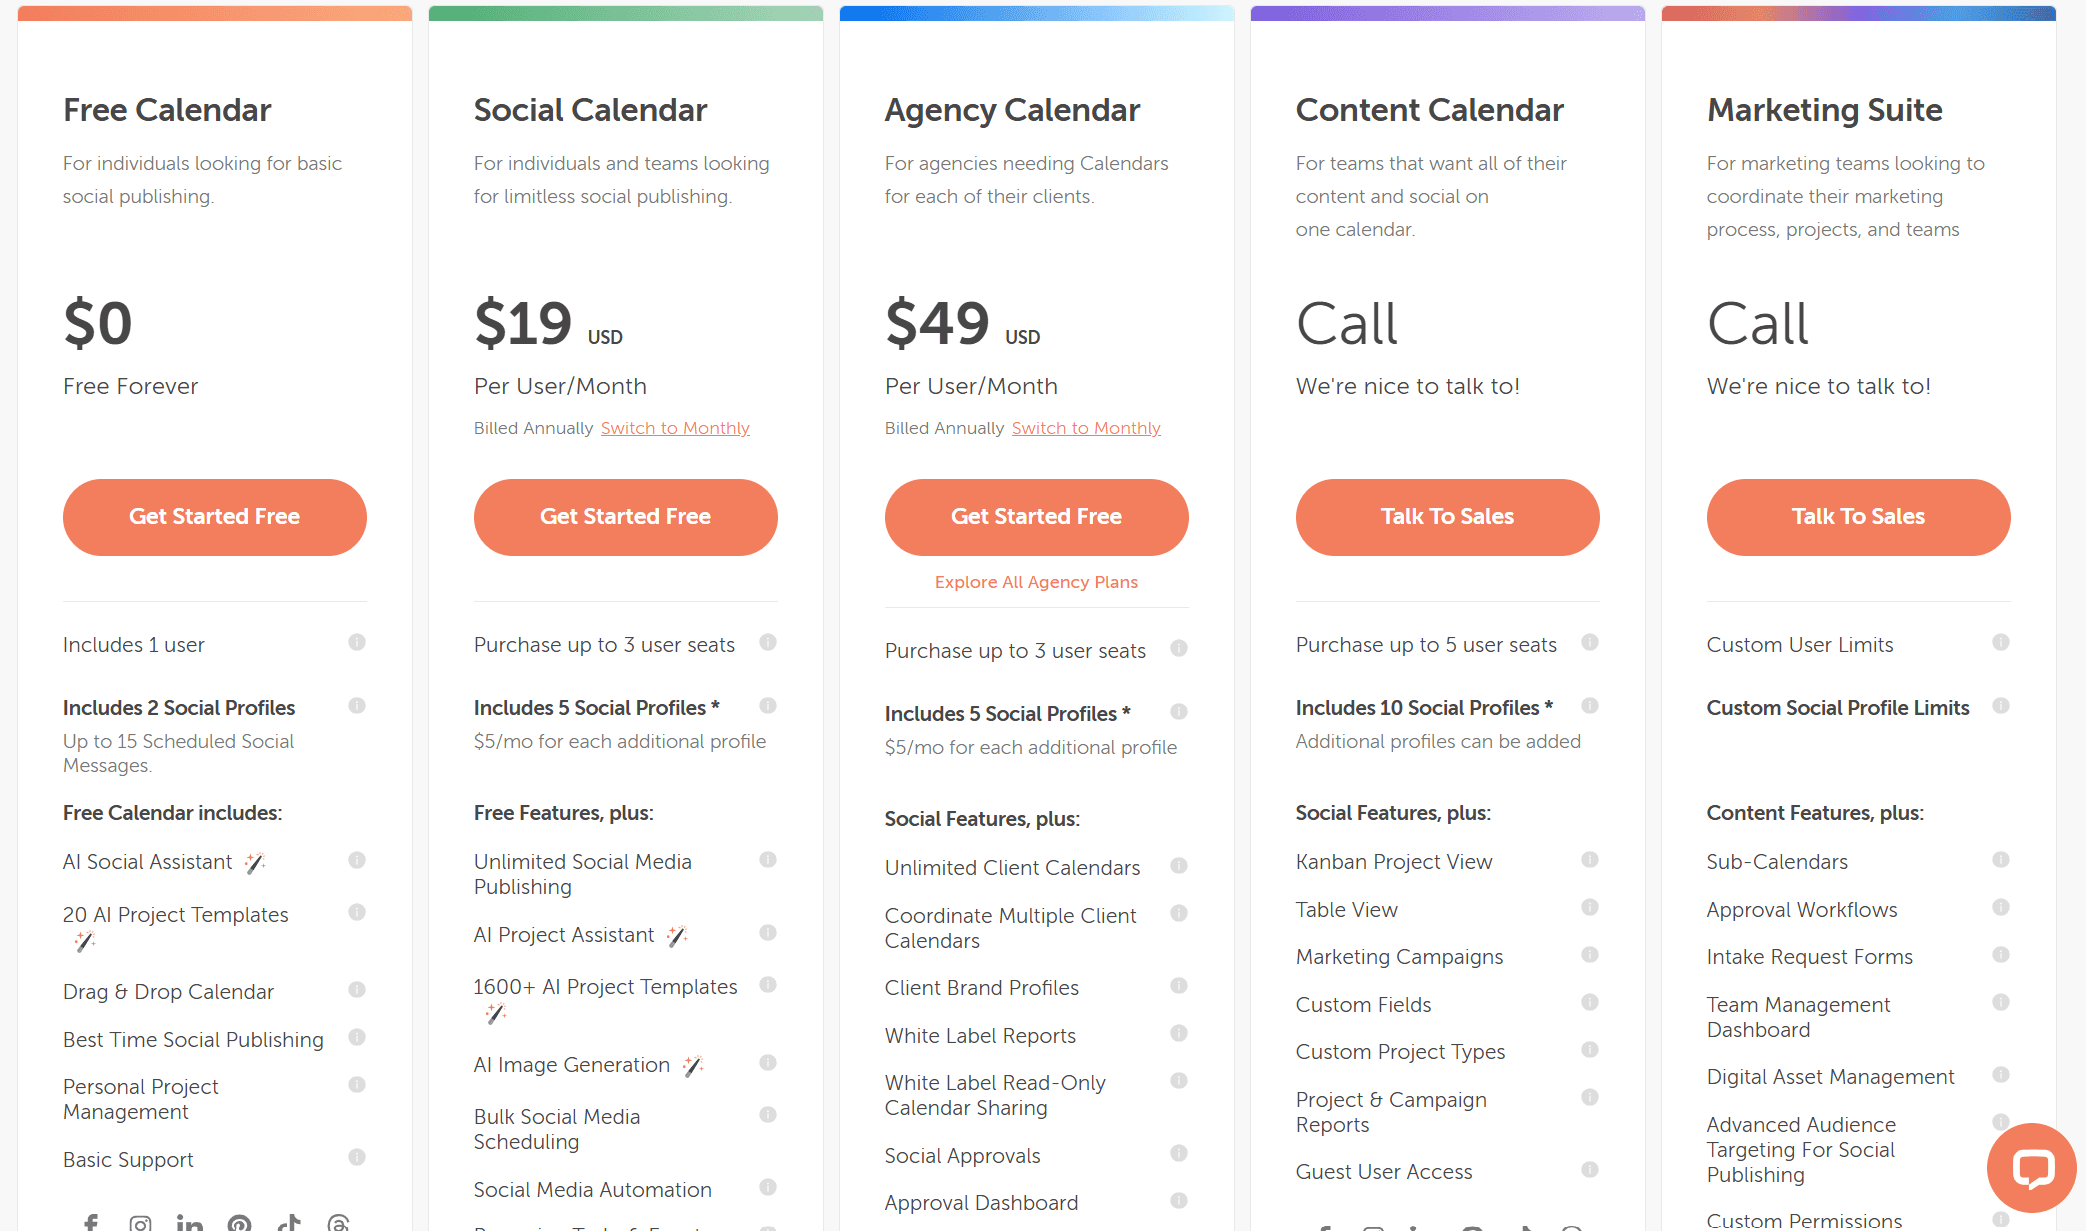
Task: Start the Social Calendar plan for free
Action: (x=626, y=517)
